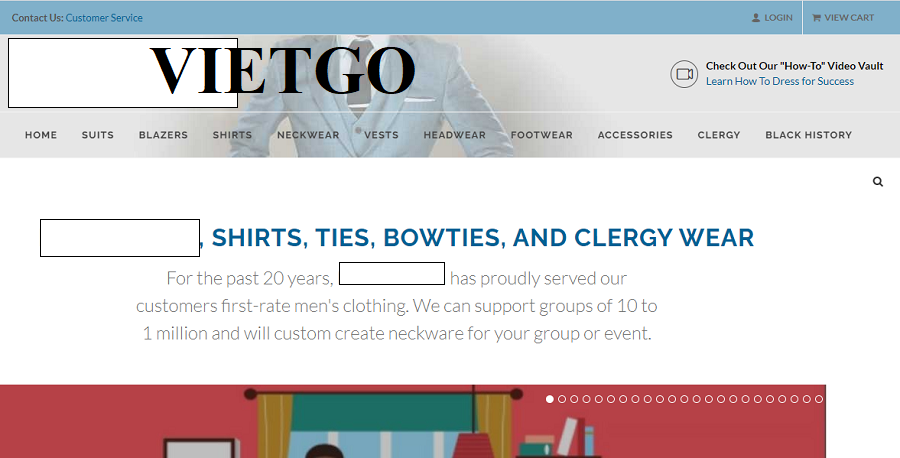
Task: Open the Customer Service link
Action: coord(104,18)
